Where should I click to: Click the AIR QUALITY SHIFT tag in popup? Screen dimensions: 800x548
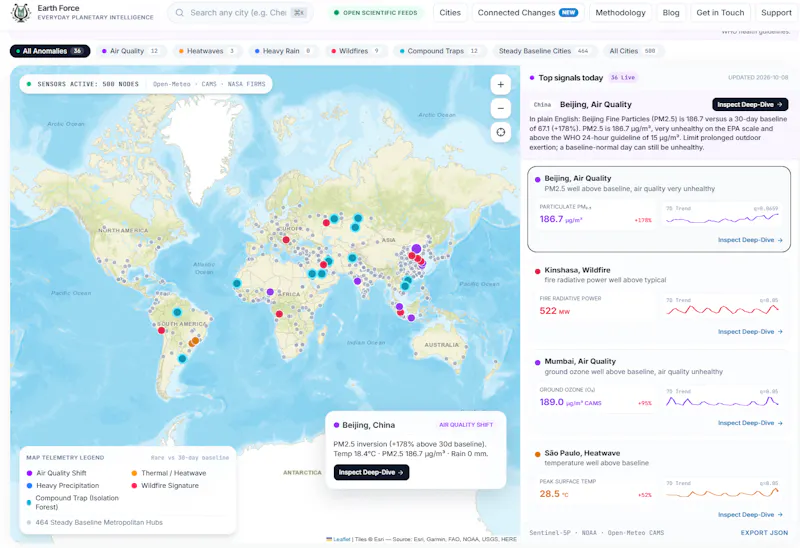(466, 425)
